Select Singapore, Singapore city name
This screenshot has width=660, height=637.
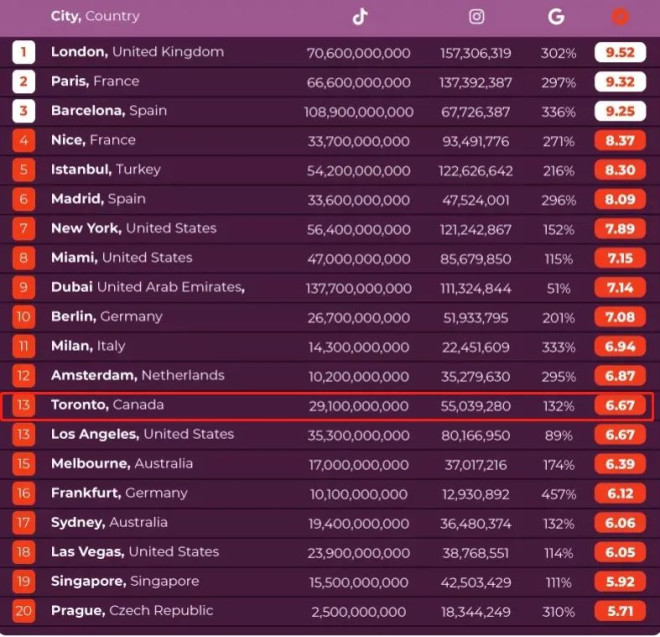coord(125,581)
